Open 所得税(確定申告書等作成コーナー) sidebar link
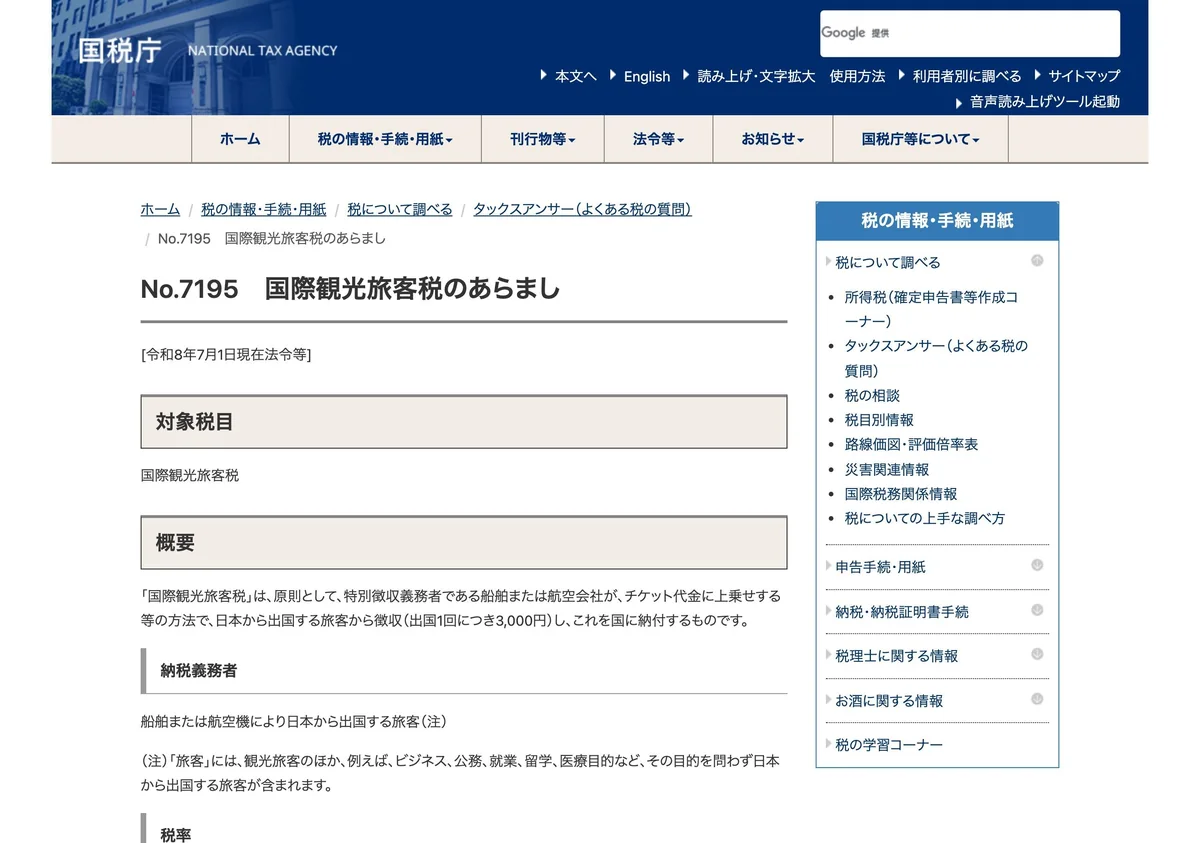Screen dimensions: 1200x843 pos(931,309)
